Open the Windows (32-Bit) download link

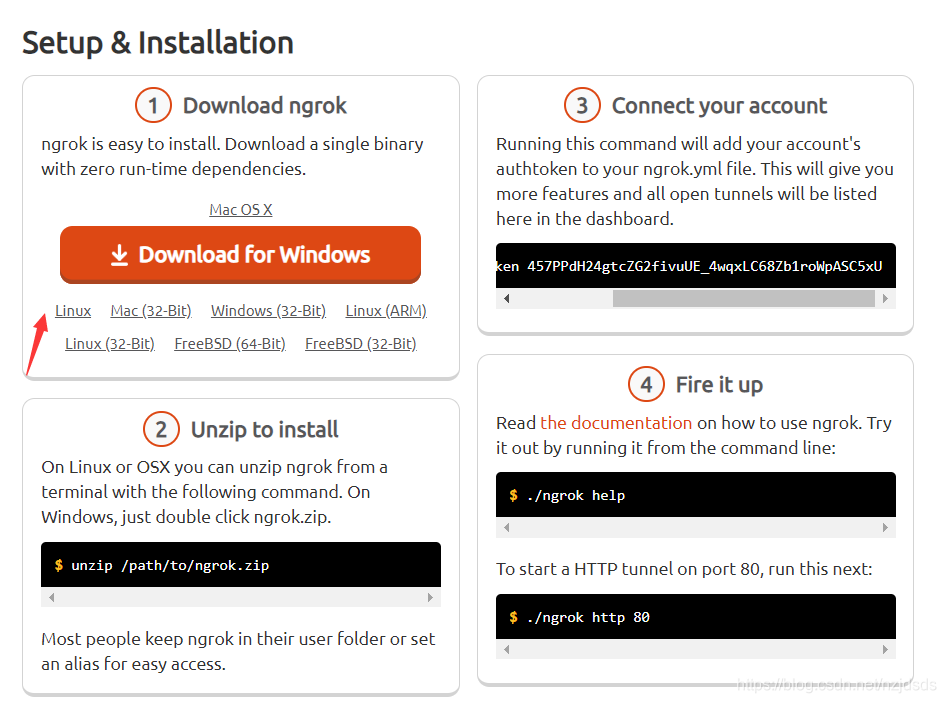268,310
